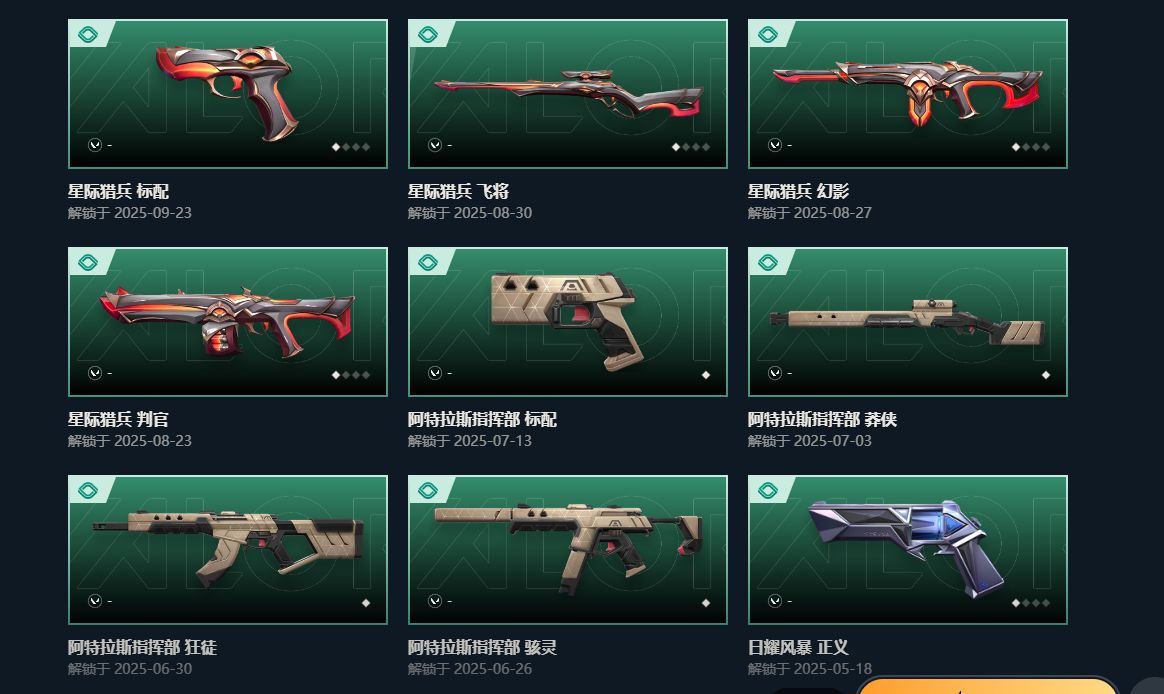Open the 星际猎兵 飞将 sniper skin thumbnail

568,94
